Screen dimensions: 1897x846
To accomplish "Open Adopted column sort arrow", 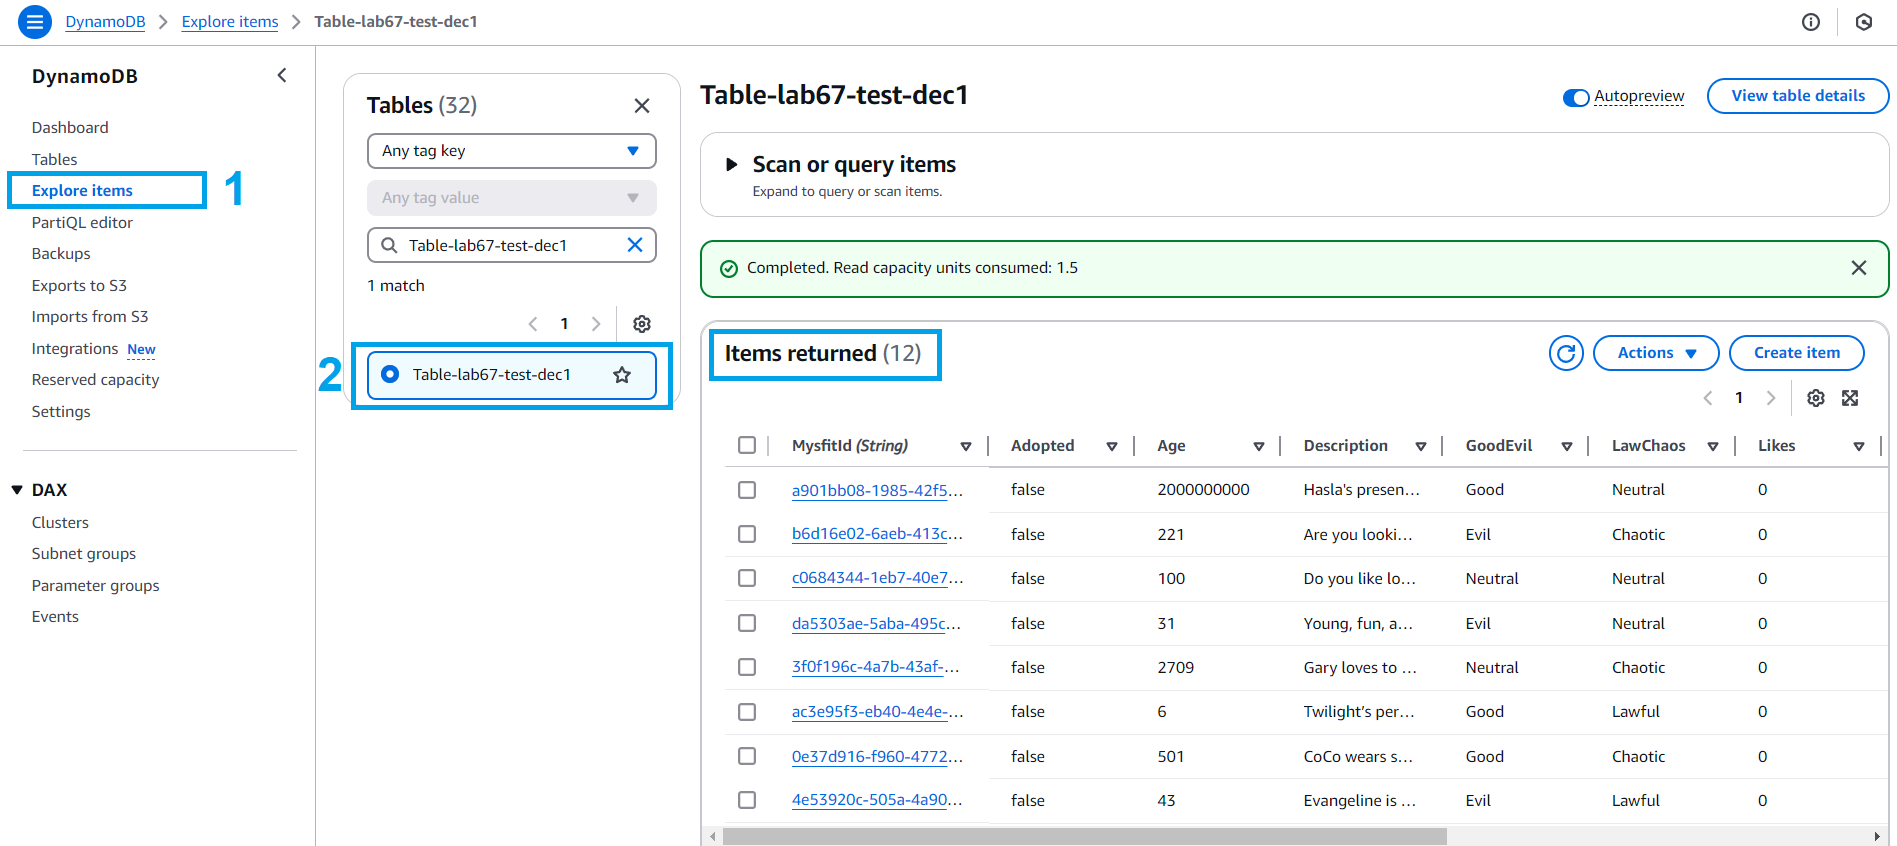I will point(1112,447).
